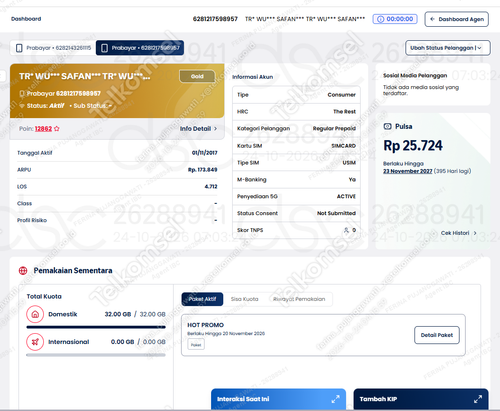Click the M-Banking value Ya
500x411 pixels.
tap(352, 180)
